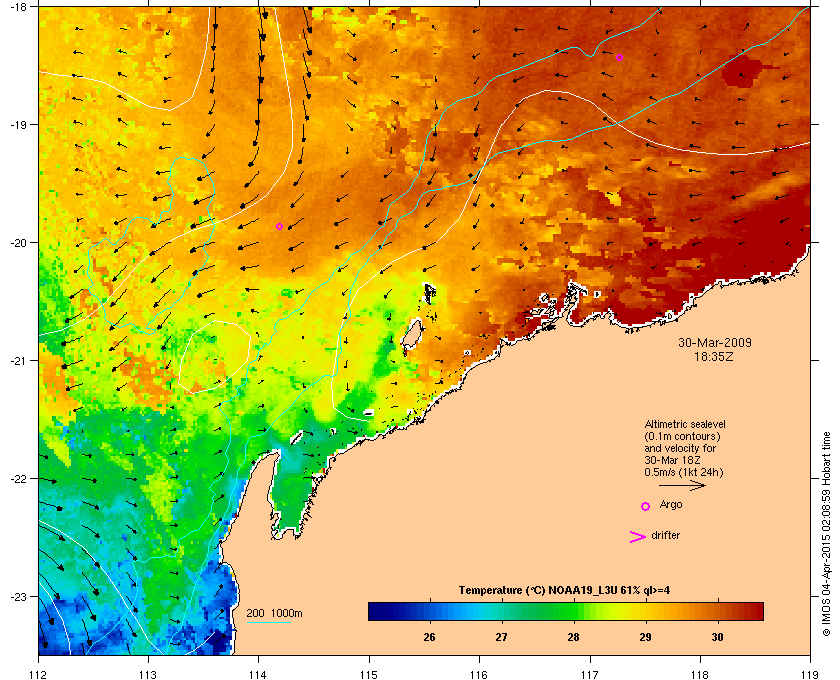
Task: Click the latitude axis label '-21'
Action: (17, 360)
